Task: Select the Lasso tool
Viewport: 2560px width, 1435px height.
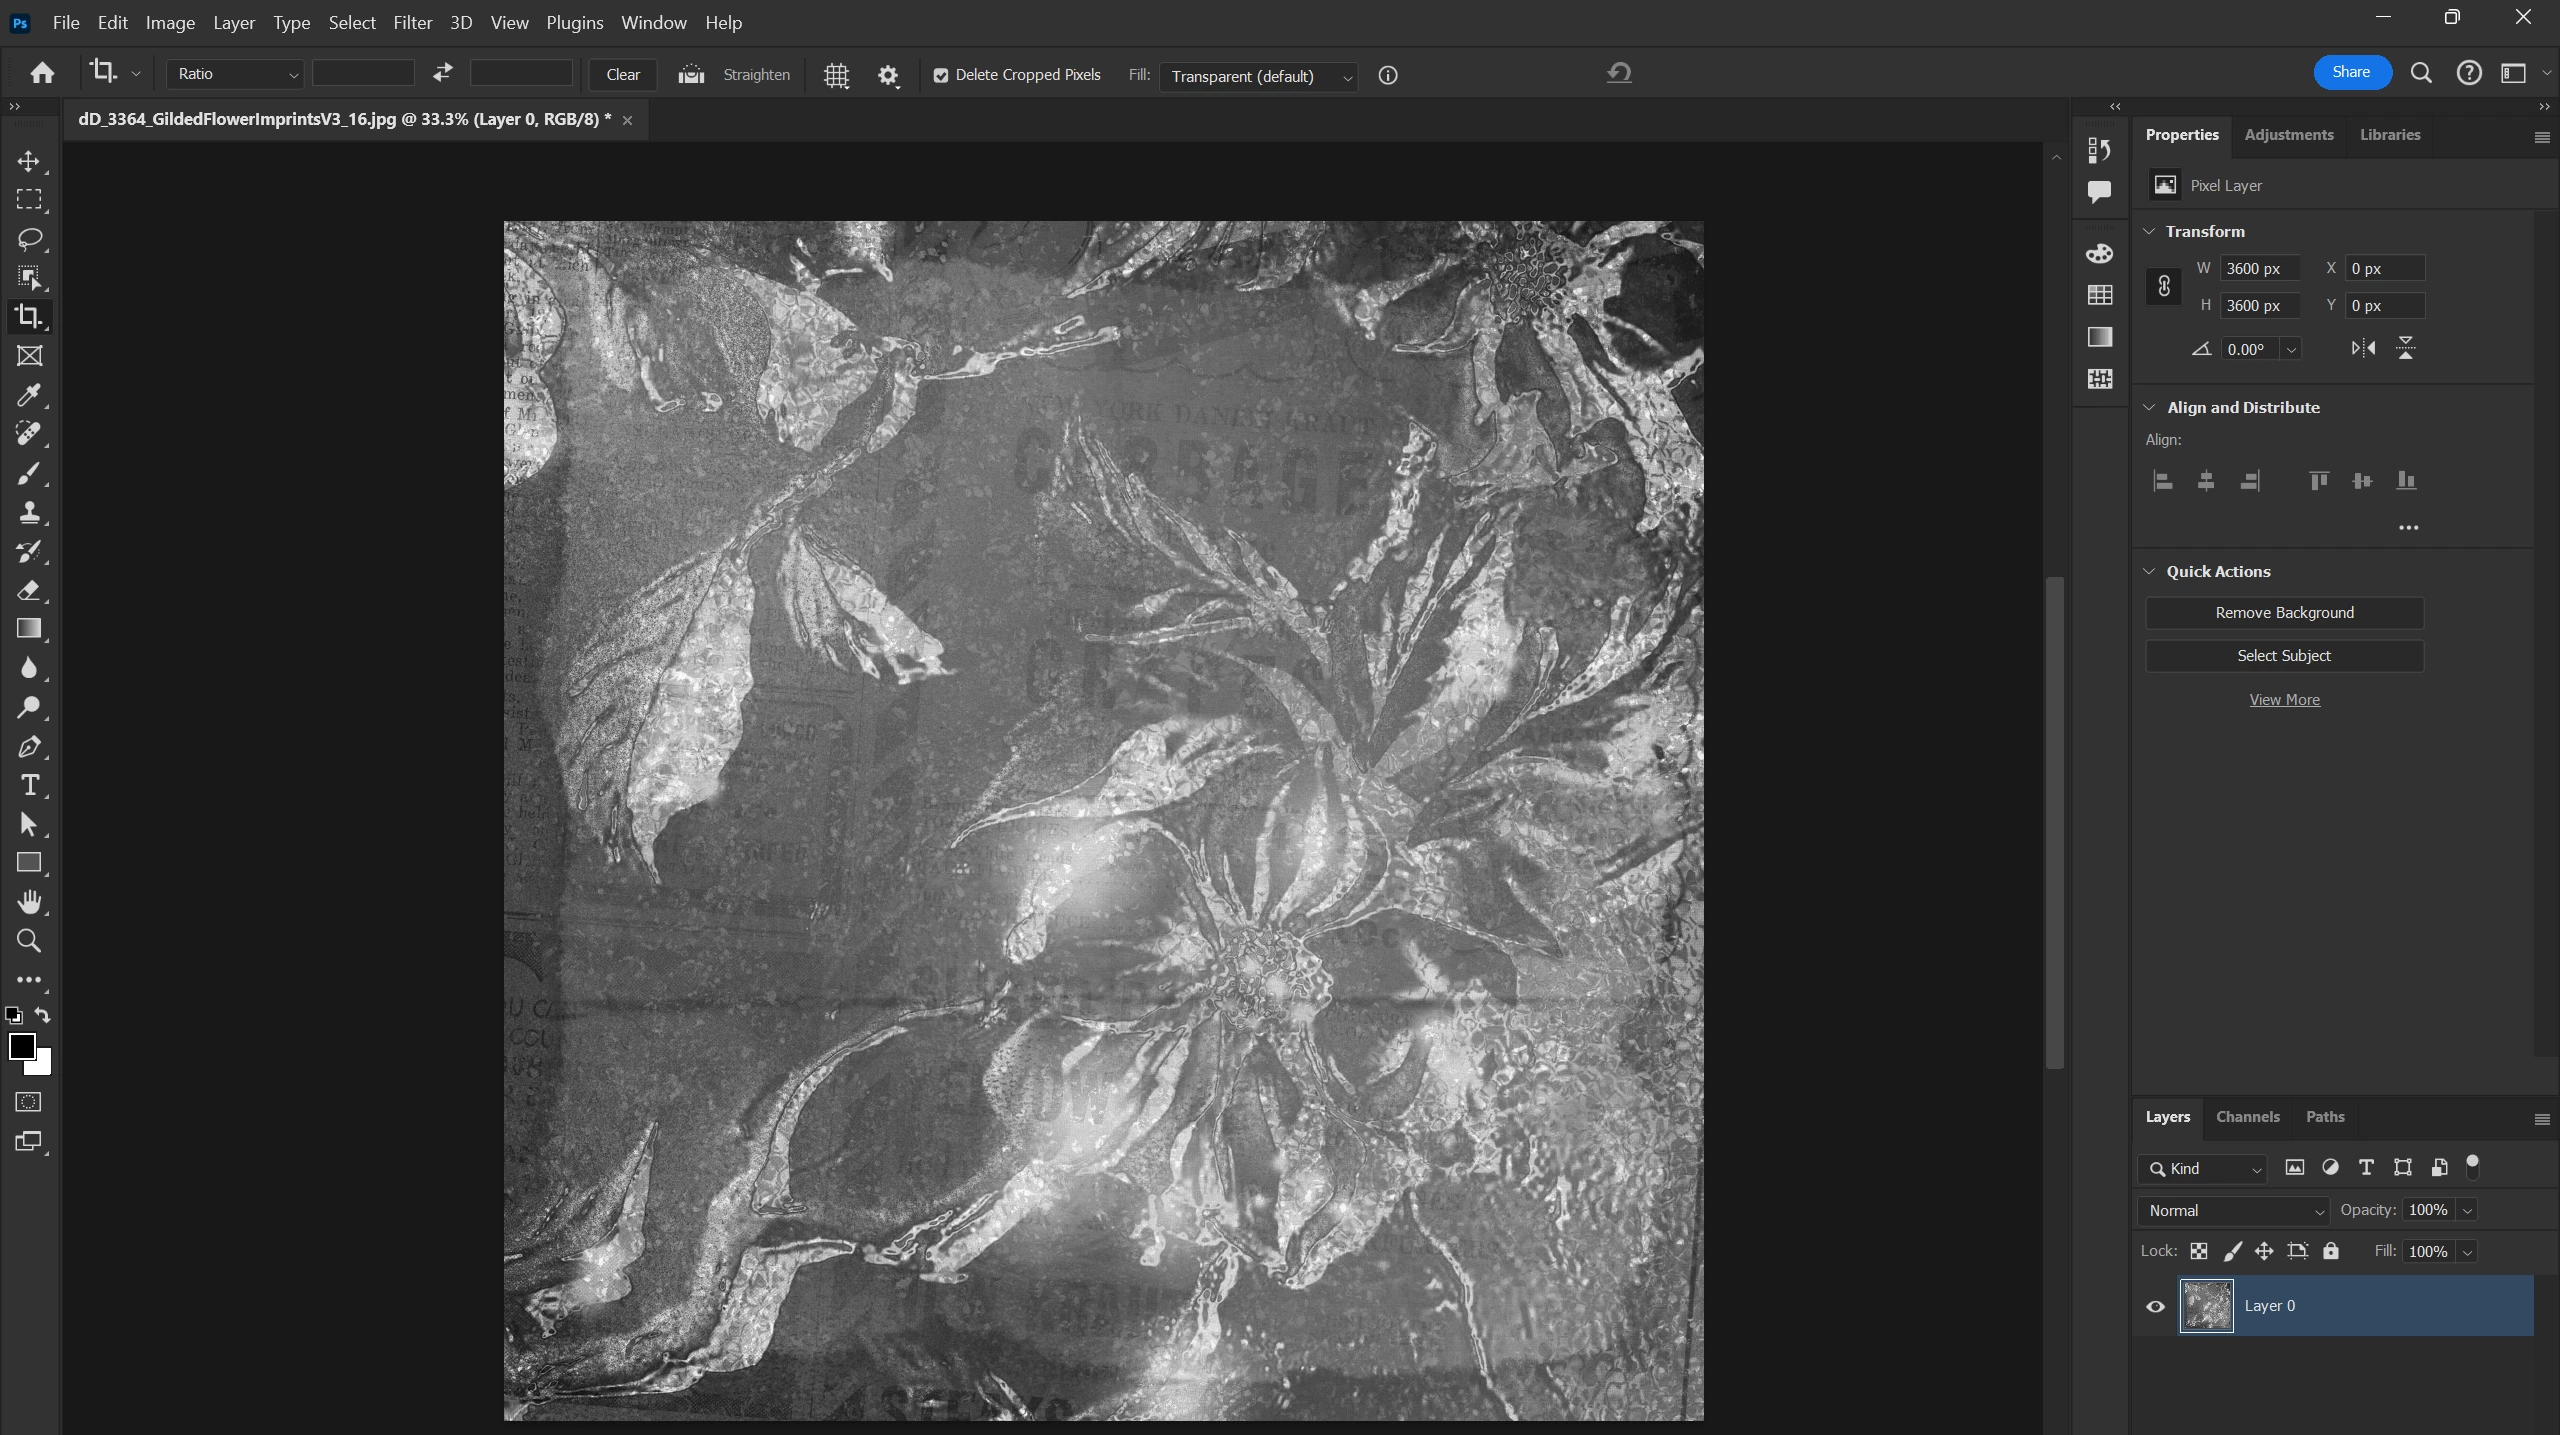Action: tap(29, 239)
